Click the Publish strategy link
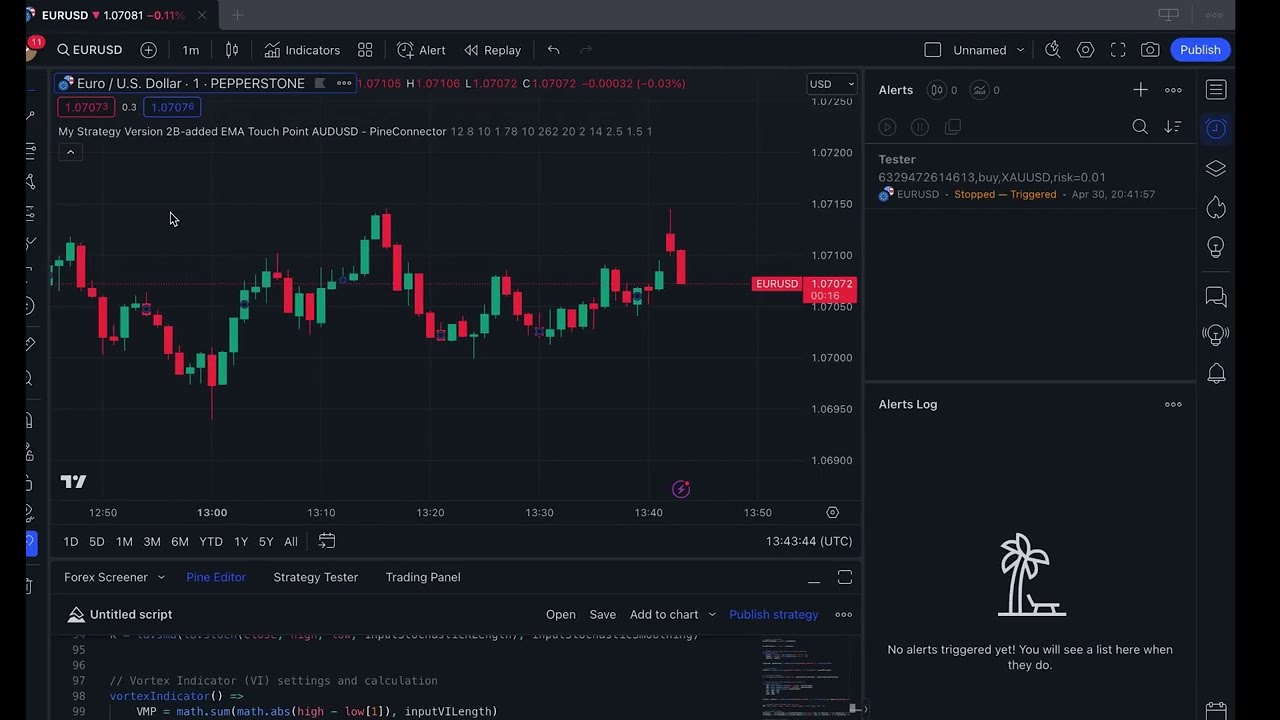 coord(773,614)
